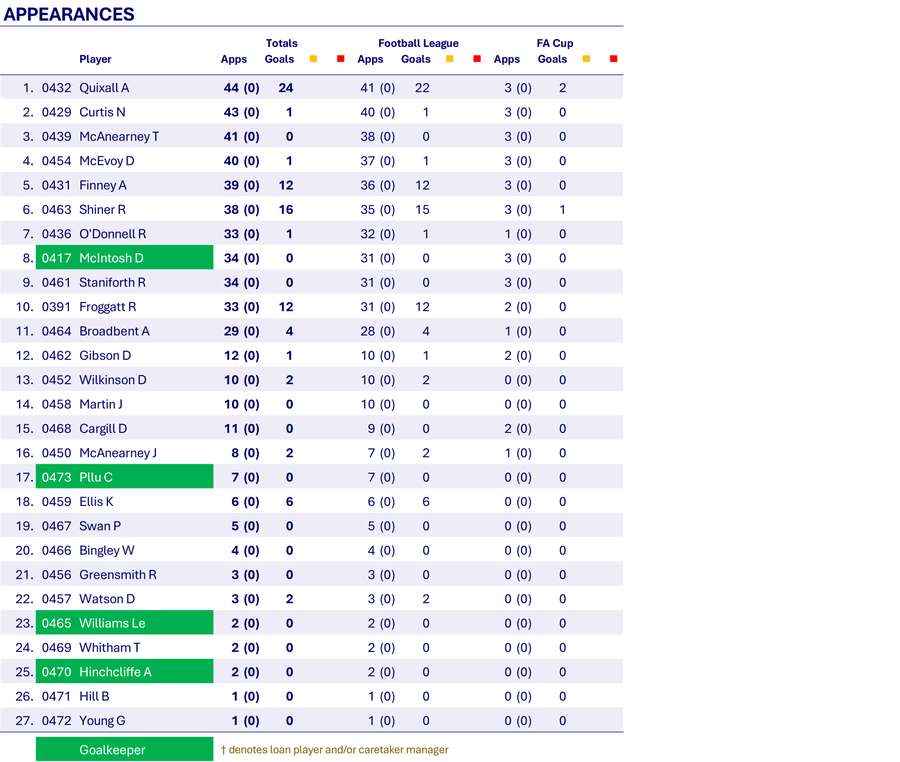Select player name Greensmith R

pos(118,574)
